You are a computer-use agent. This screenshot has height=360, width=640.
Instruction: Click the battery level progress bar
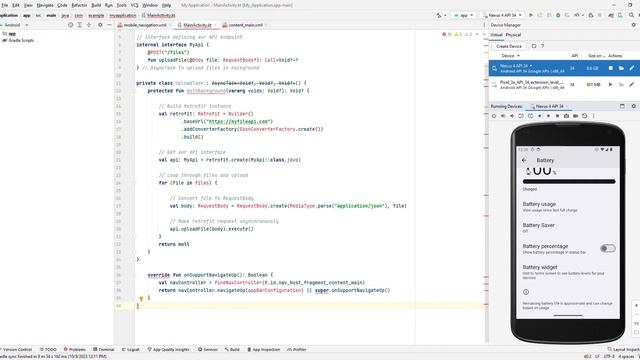click(569, 182)
